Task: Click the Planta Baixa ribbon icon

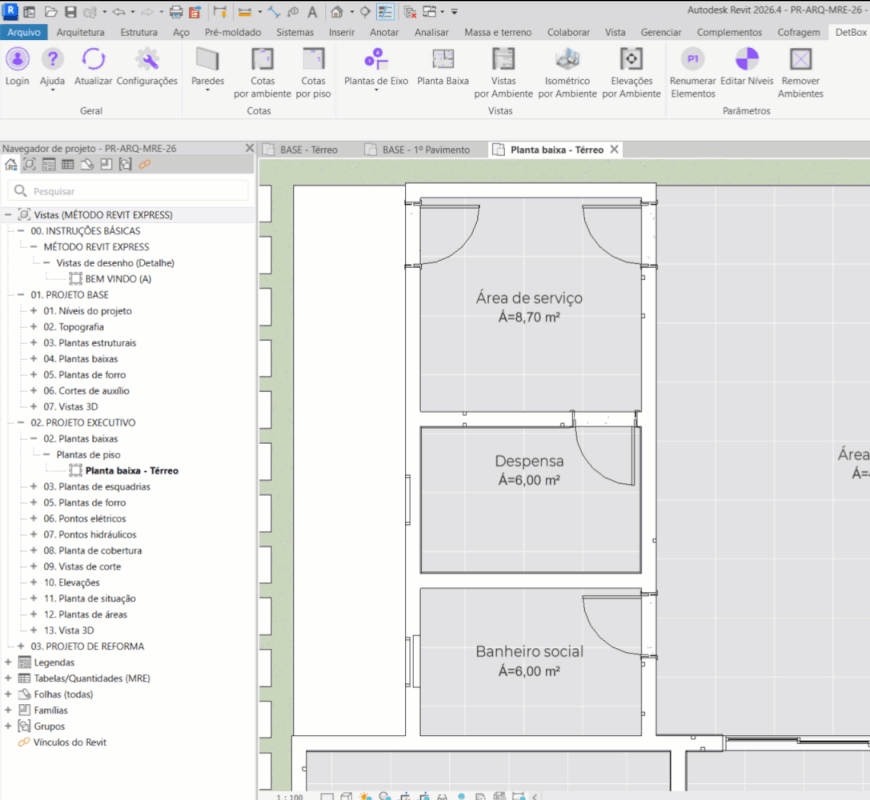Action: (x=443, y=59)
